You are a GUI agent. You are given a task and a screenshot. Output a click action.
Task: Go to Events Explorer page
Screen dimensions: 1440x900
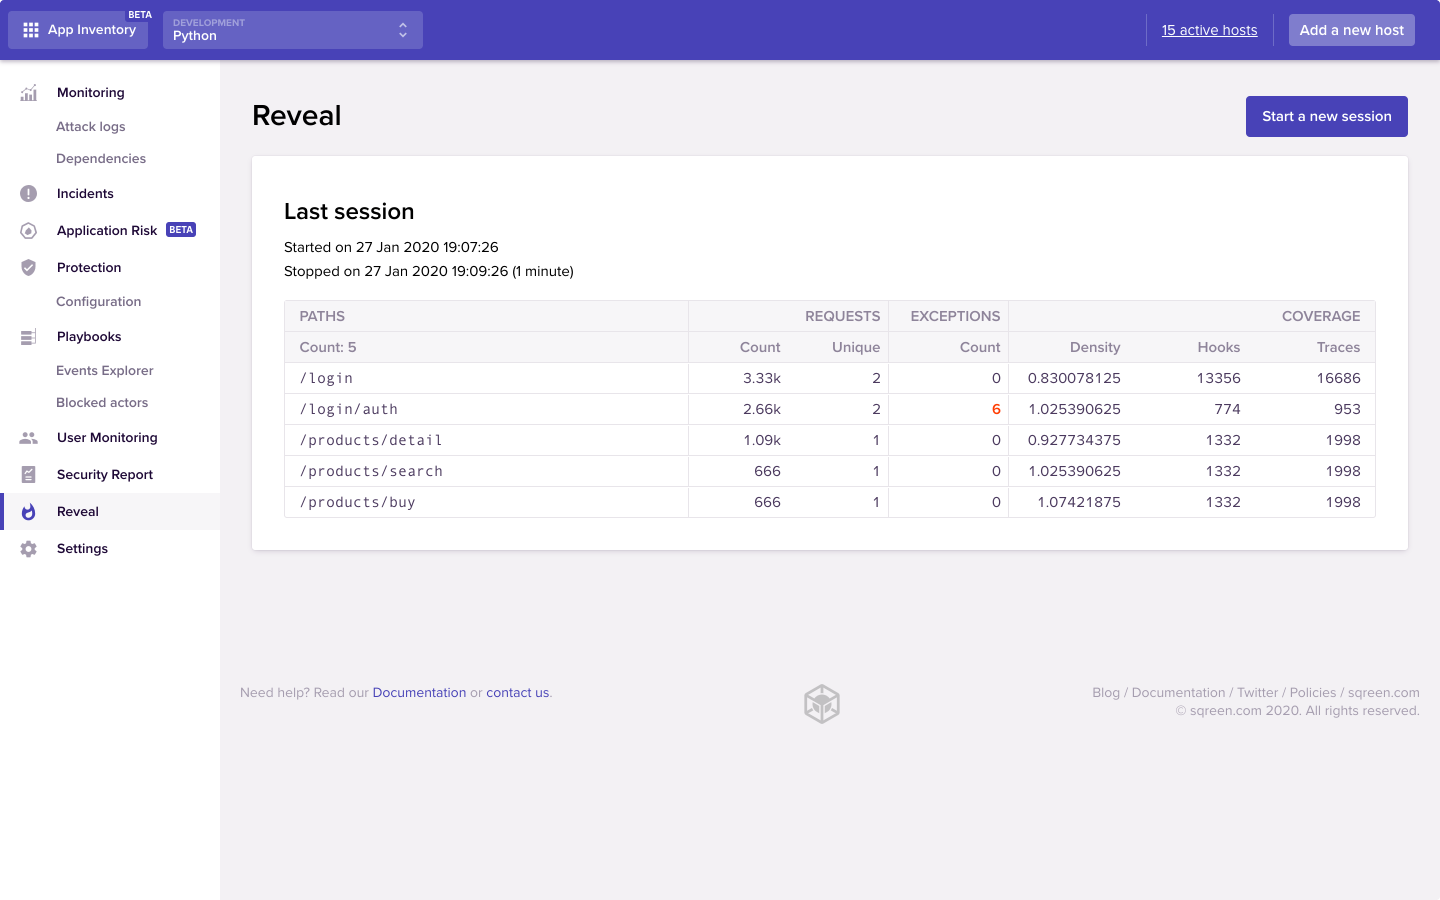click(x=105, y=371)
